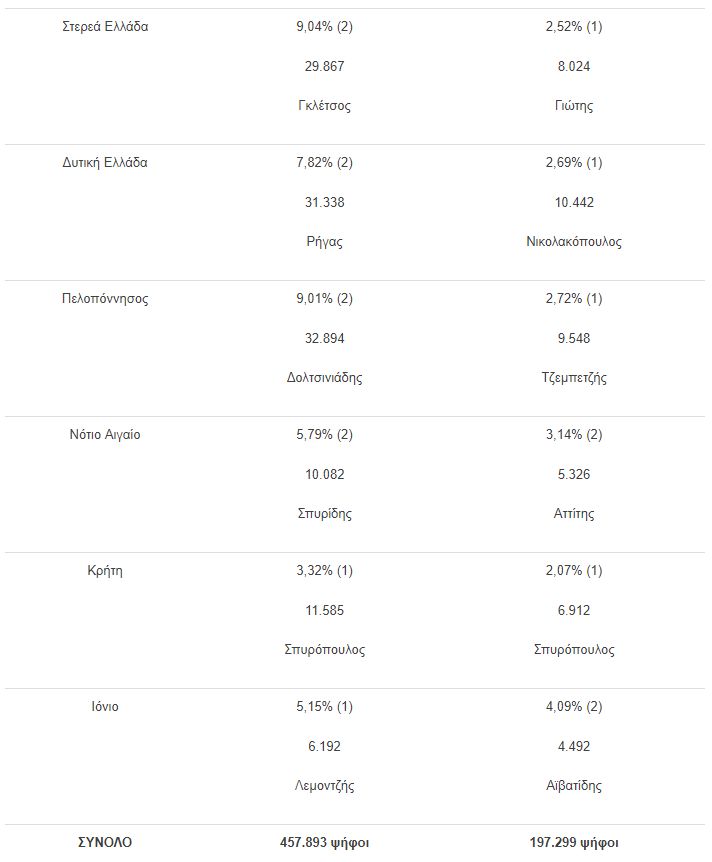Click the Κρήτη region label
Viewport: 712px width, 862px height.
coord(105,571)
